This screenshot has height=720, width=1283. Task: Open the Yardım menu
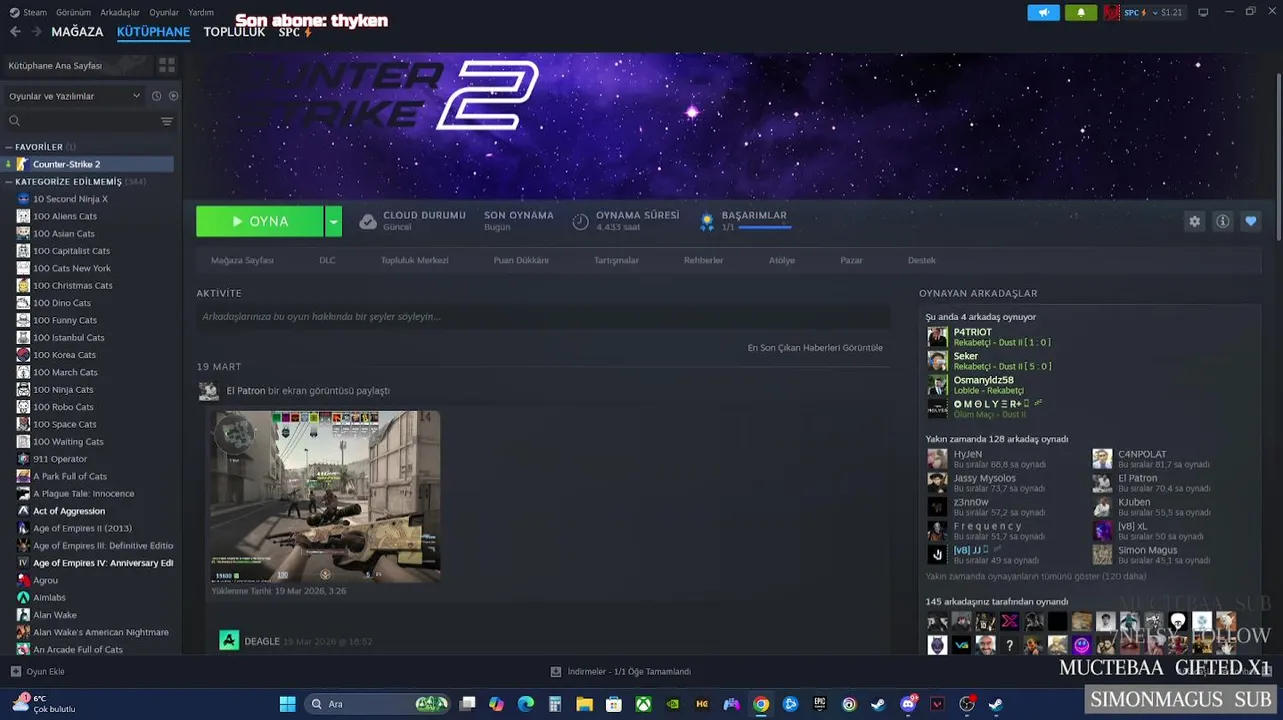coord(201,12)
